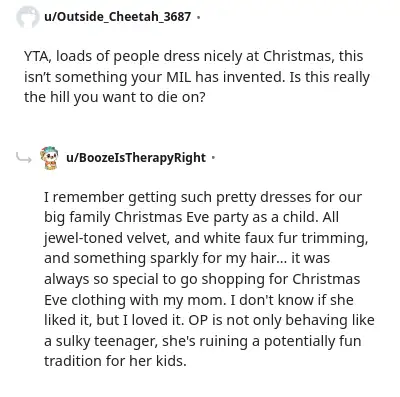Visit u/Outside_Cheetah_3687 profile link

point(118,16)
